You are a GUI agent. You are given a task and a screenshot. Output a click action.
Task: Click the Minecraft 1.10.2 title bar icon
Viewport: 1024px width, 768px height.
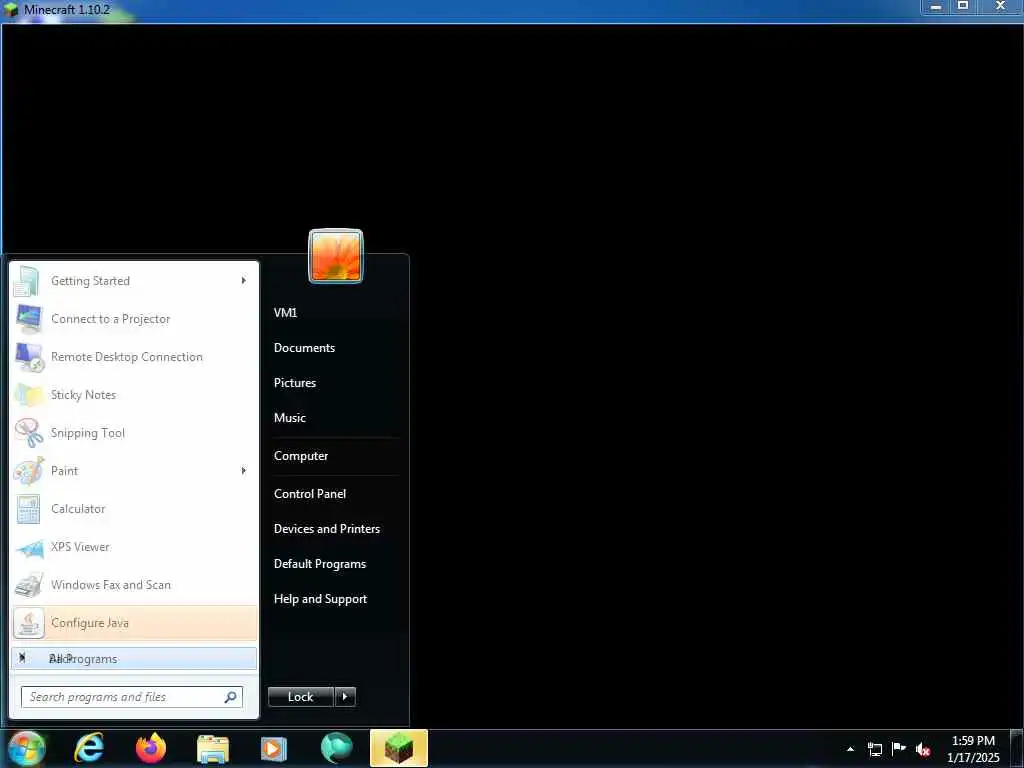point(11,10)
